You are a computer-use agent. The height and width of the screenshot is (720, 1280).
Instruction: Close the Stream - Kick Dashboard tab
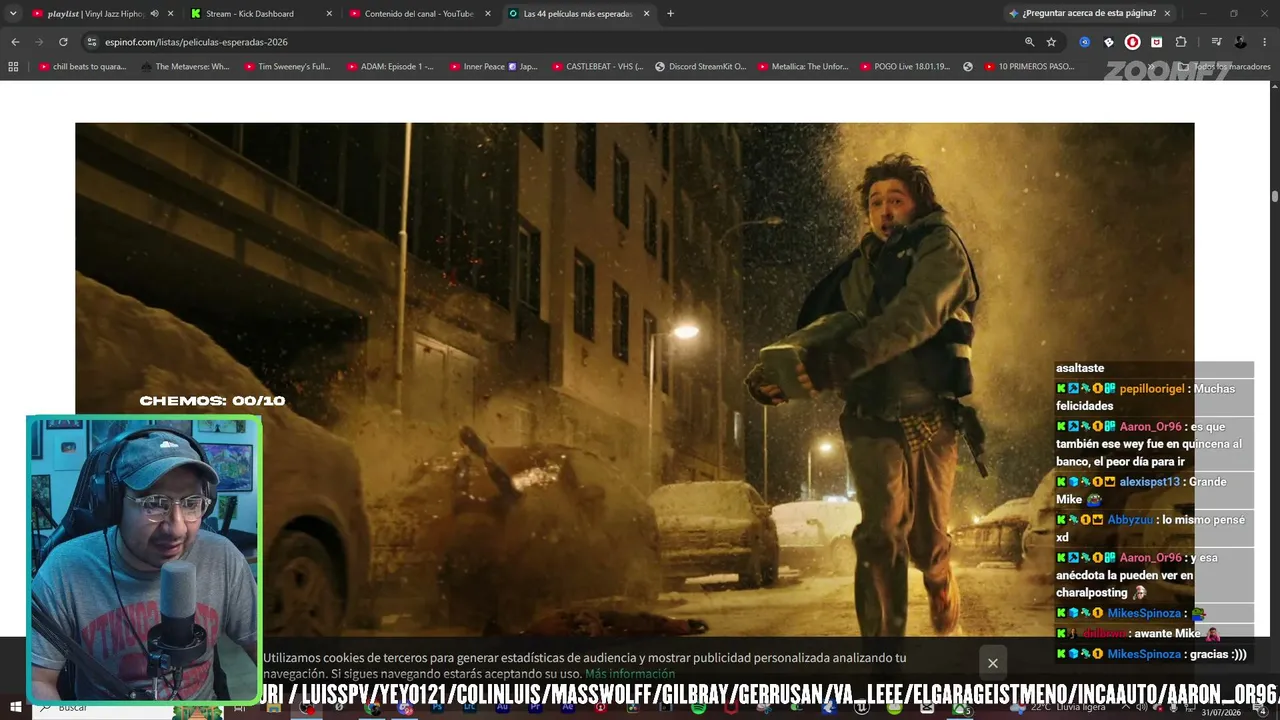(x=329, y=14)
